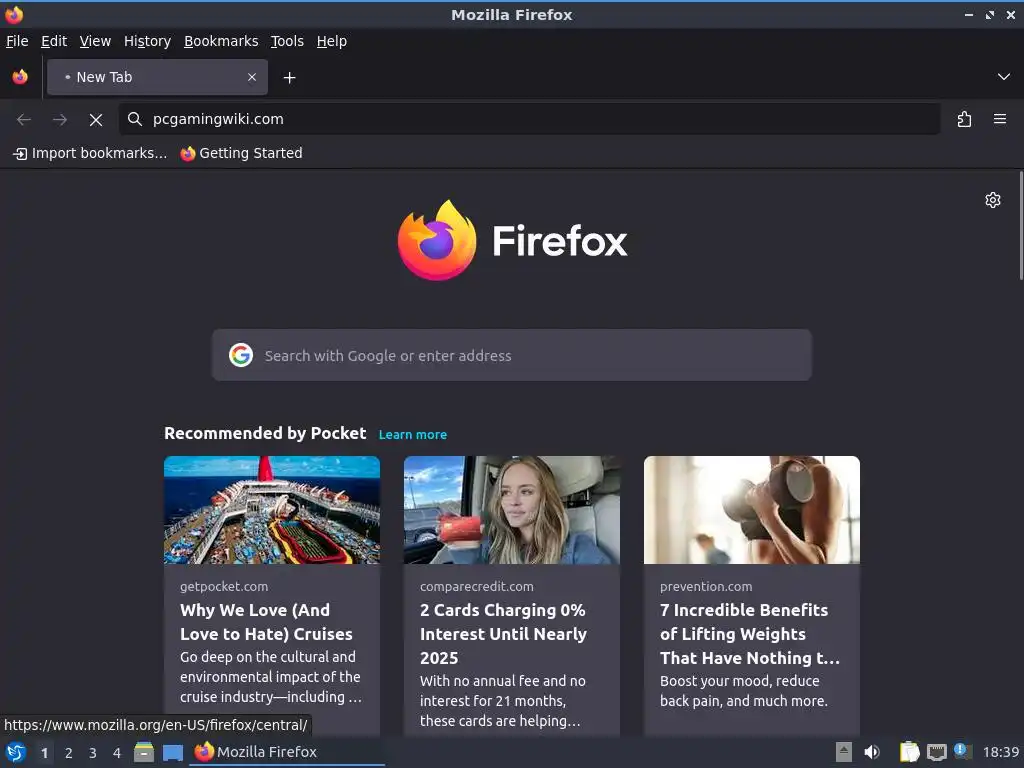The height and width of the screenshot is (768, 1024).
Task: Click the Firefox logo on page
Action: tap(512, 240)
